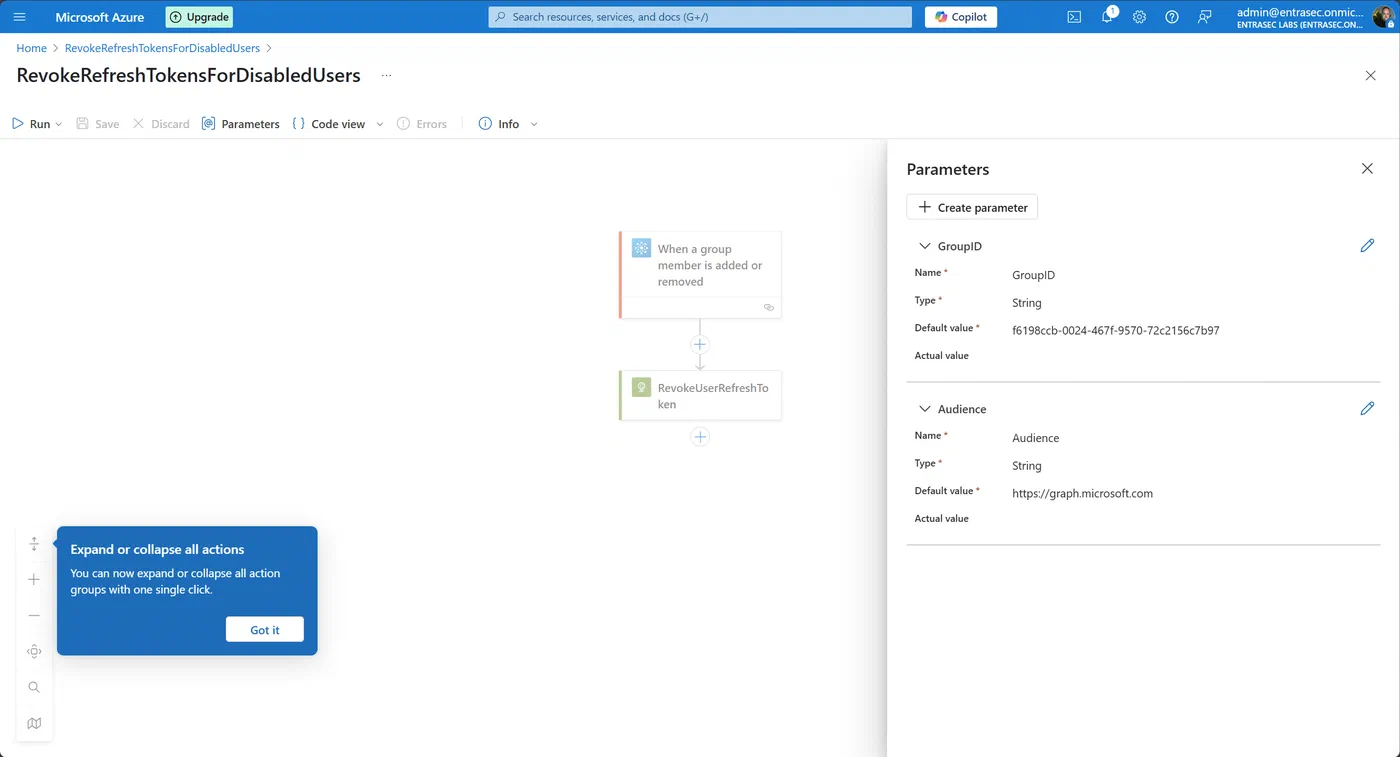This screenshot has width=1400, height=757.
Task: Click Create parameter
Action: pyautogui.click(x=973, y=207)
